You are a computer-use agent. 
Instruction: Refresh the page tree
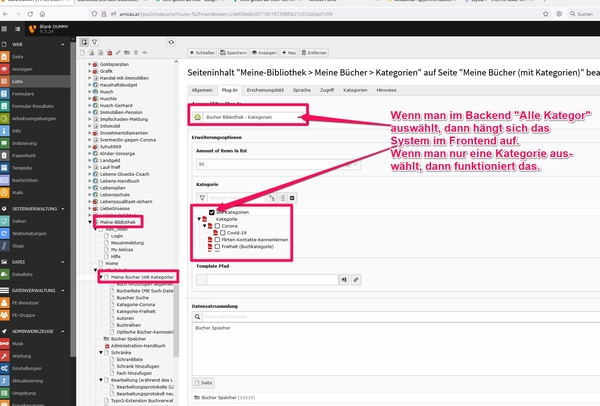coord(170,42)
